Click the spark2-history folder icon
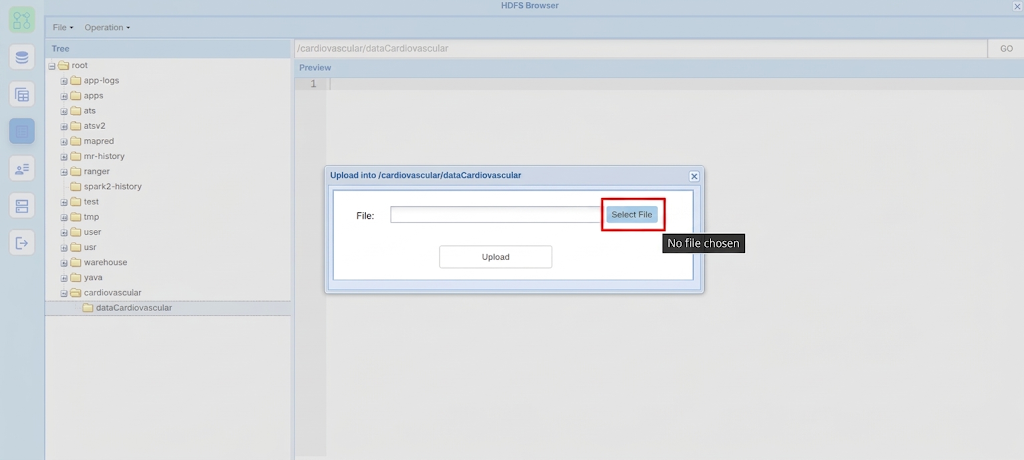This screenshot has width=1024, height=460. click(x=76, y=186)
